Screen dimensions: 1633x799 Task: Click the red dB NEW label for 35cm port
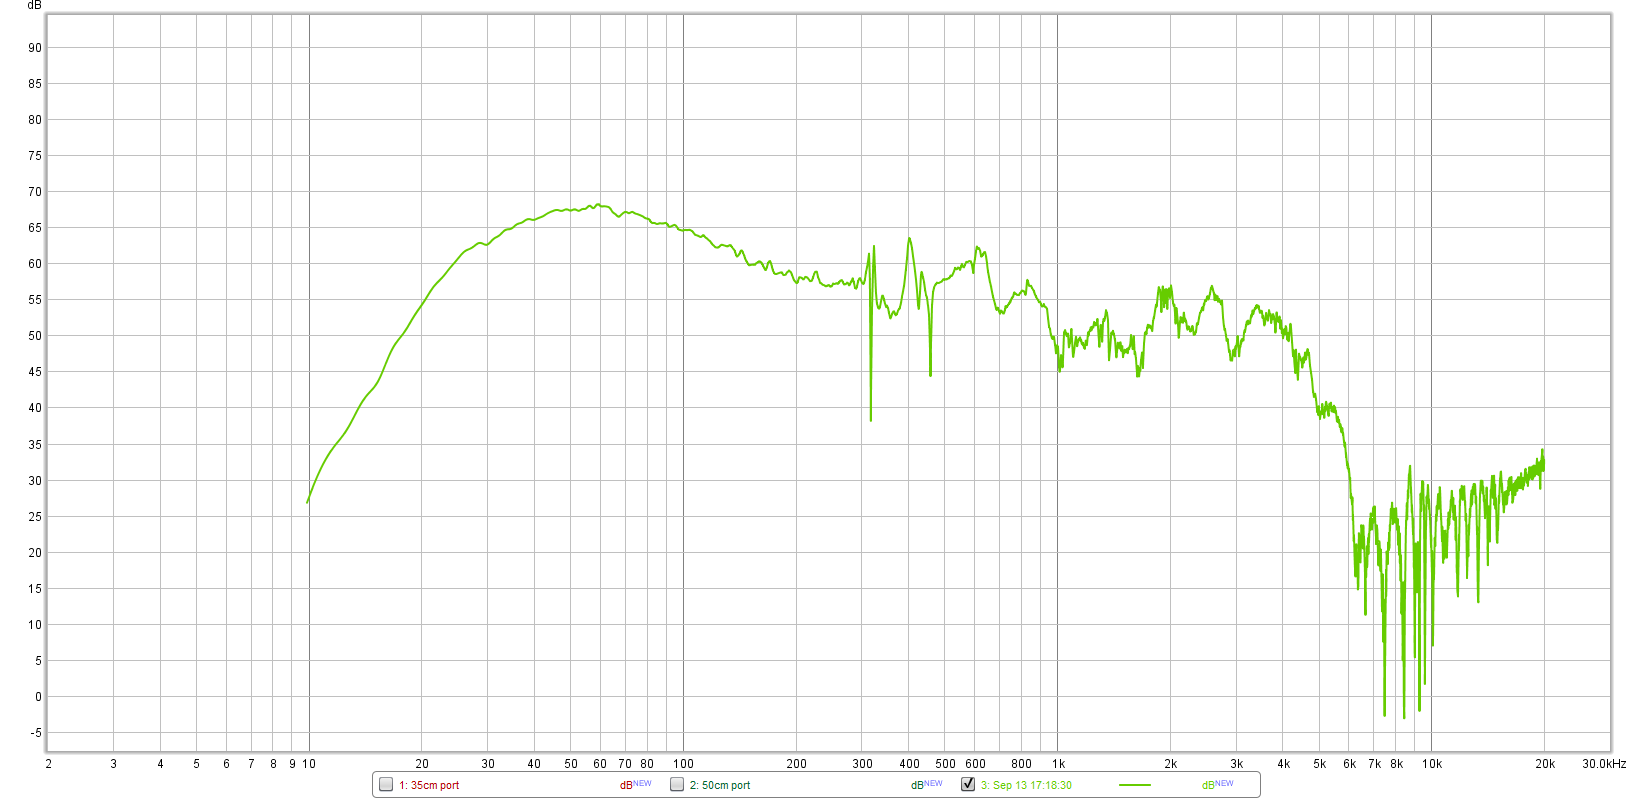tap(635, 785)
